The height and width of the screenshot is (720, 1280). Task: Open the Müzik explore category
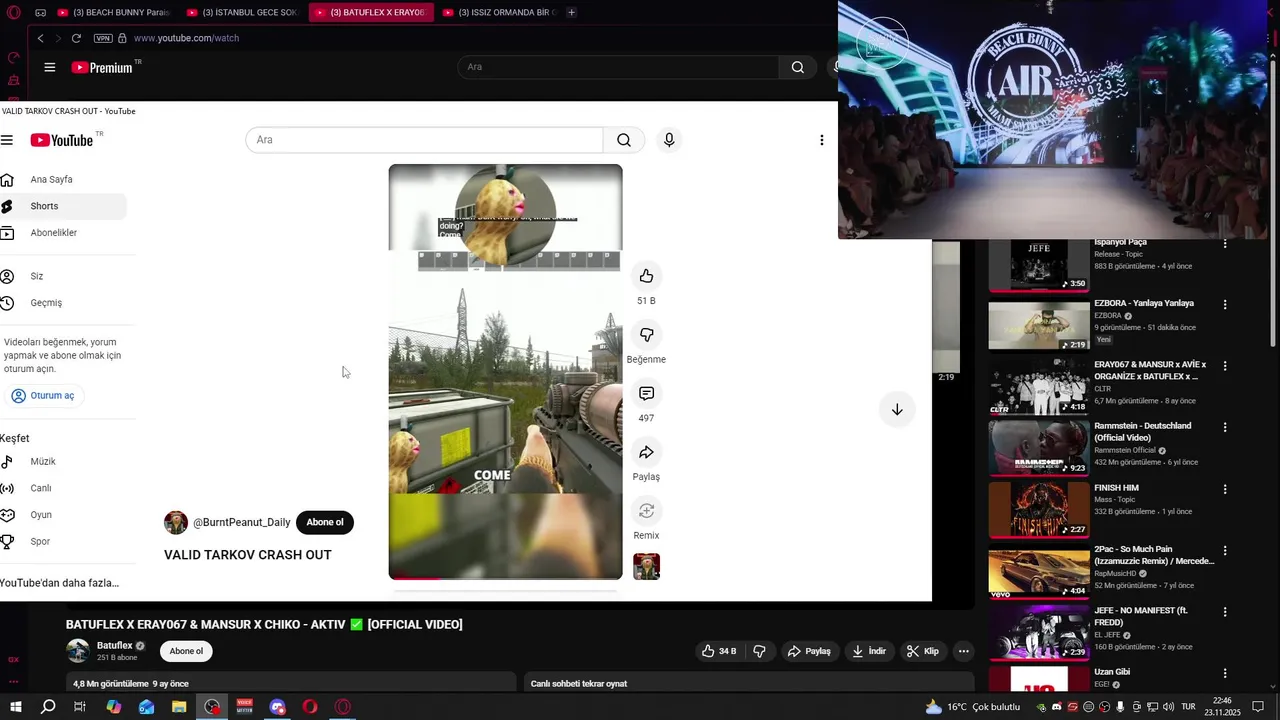[x=62, y=462]
